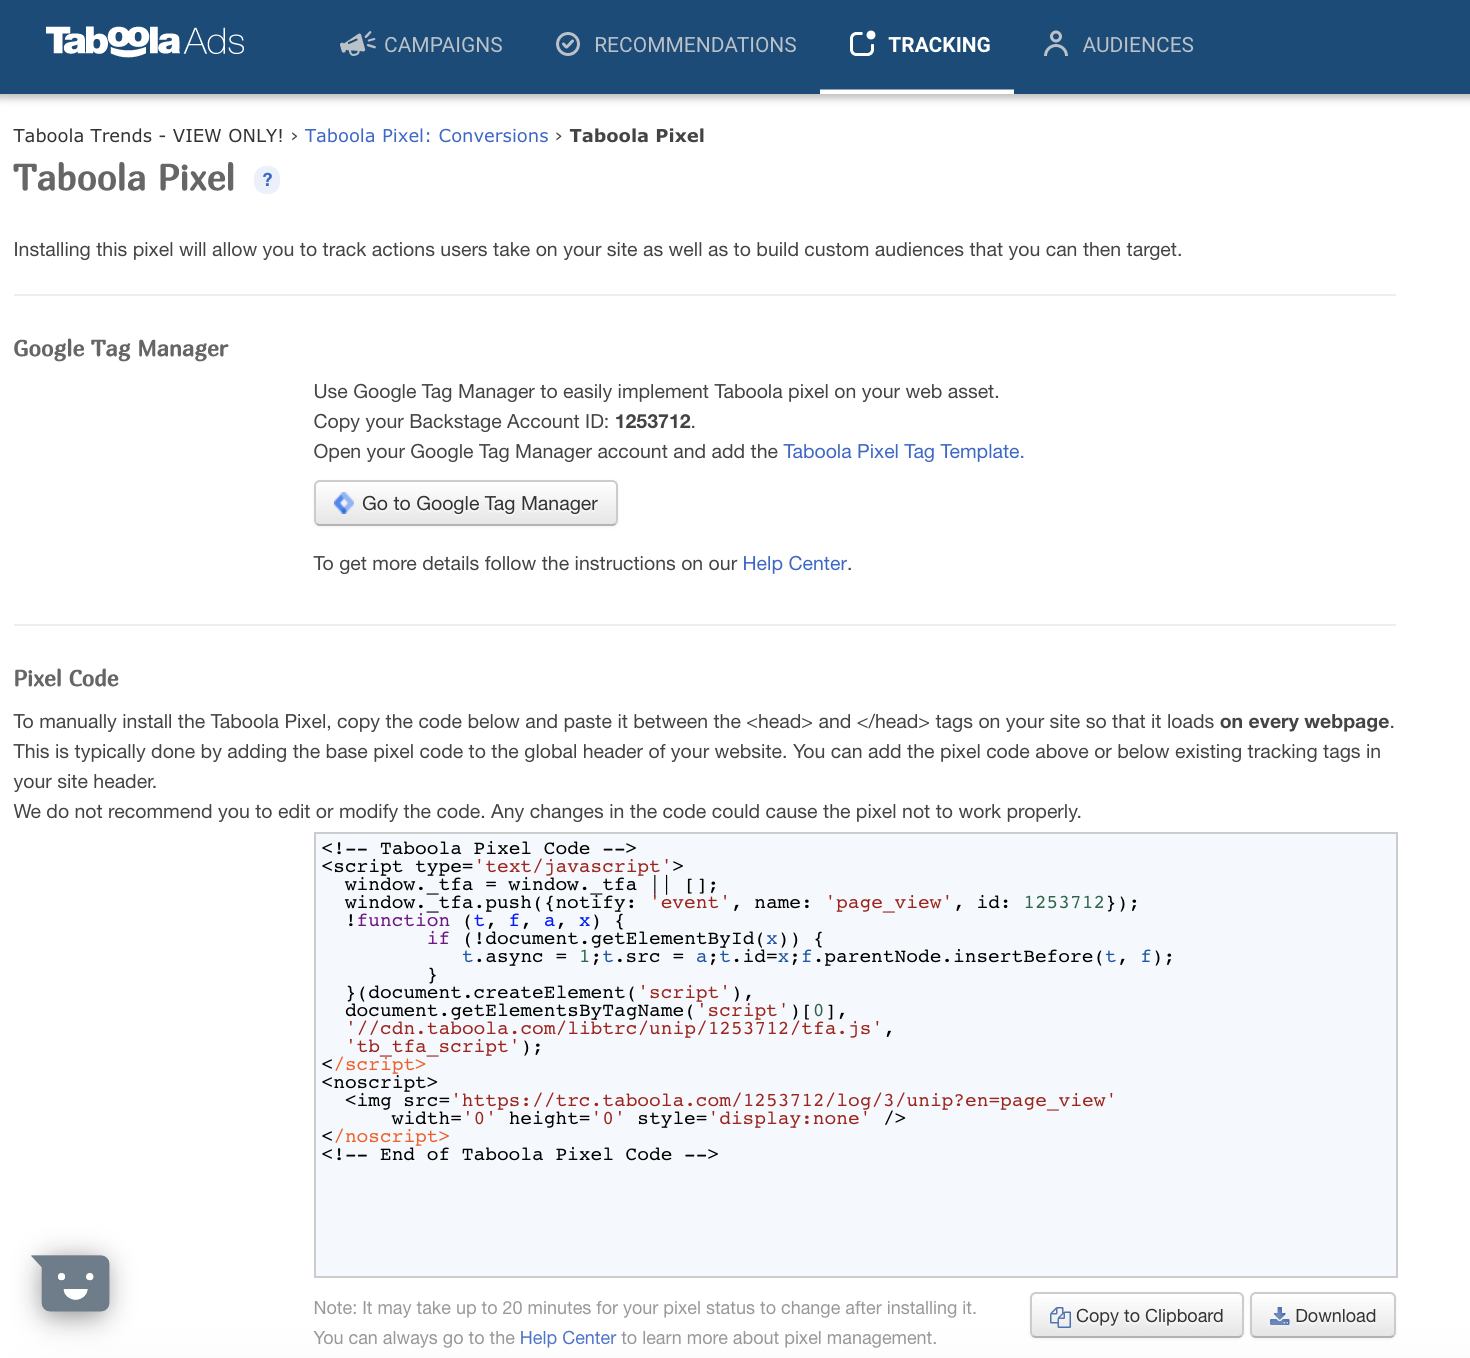Click the '<!-- Taboola Pixel Code -->' comment line
This screenshot has height=1358, width=1470.
pyautogui.click(x=479, y=848)
